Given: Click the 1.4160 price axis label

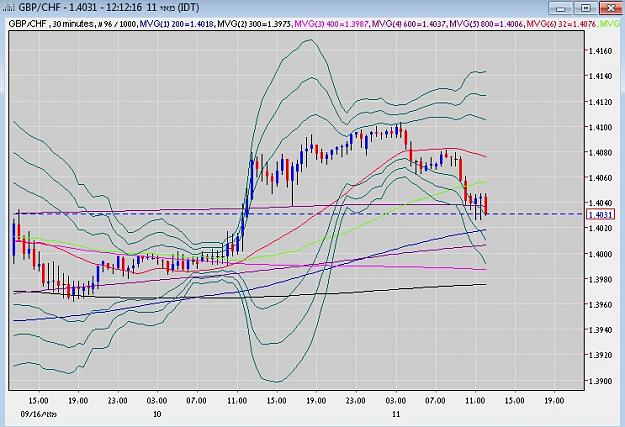Looking at the screenshot, I should (600, 51).
